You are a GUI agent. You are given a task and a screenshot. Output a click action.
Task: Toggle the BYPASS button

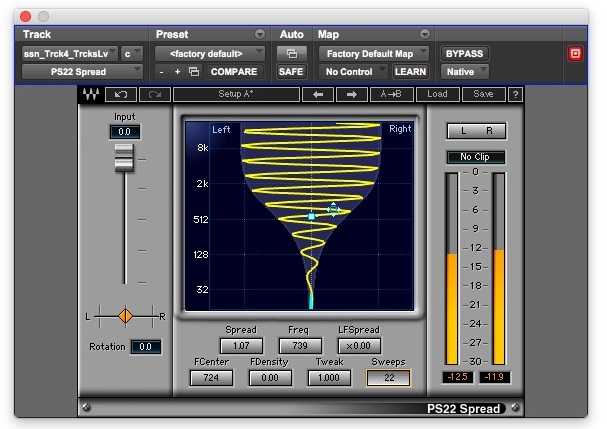[x=464, y=53]
